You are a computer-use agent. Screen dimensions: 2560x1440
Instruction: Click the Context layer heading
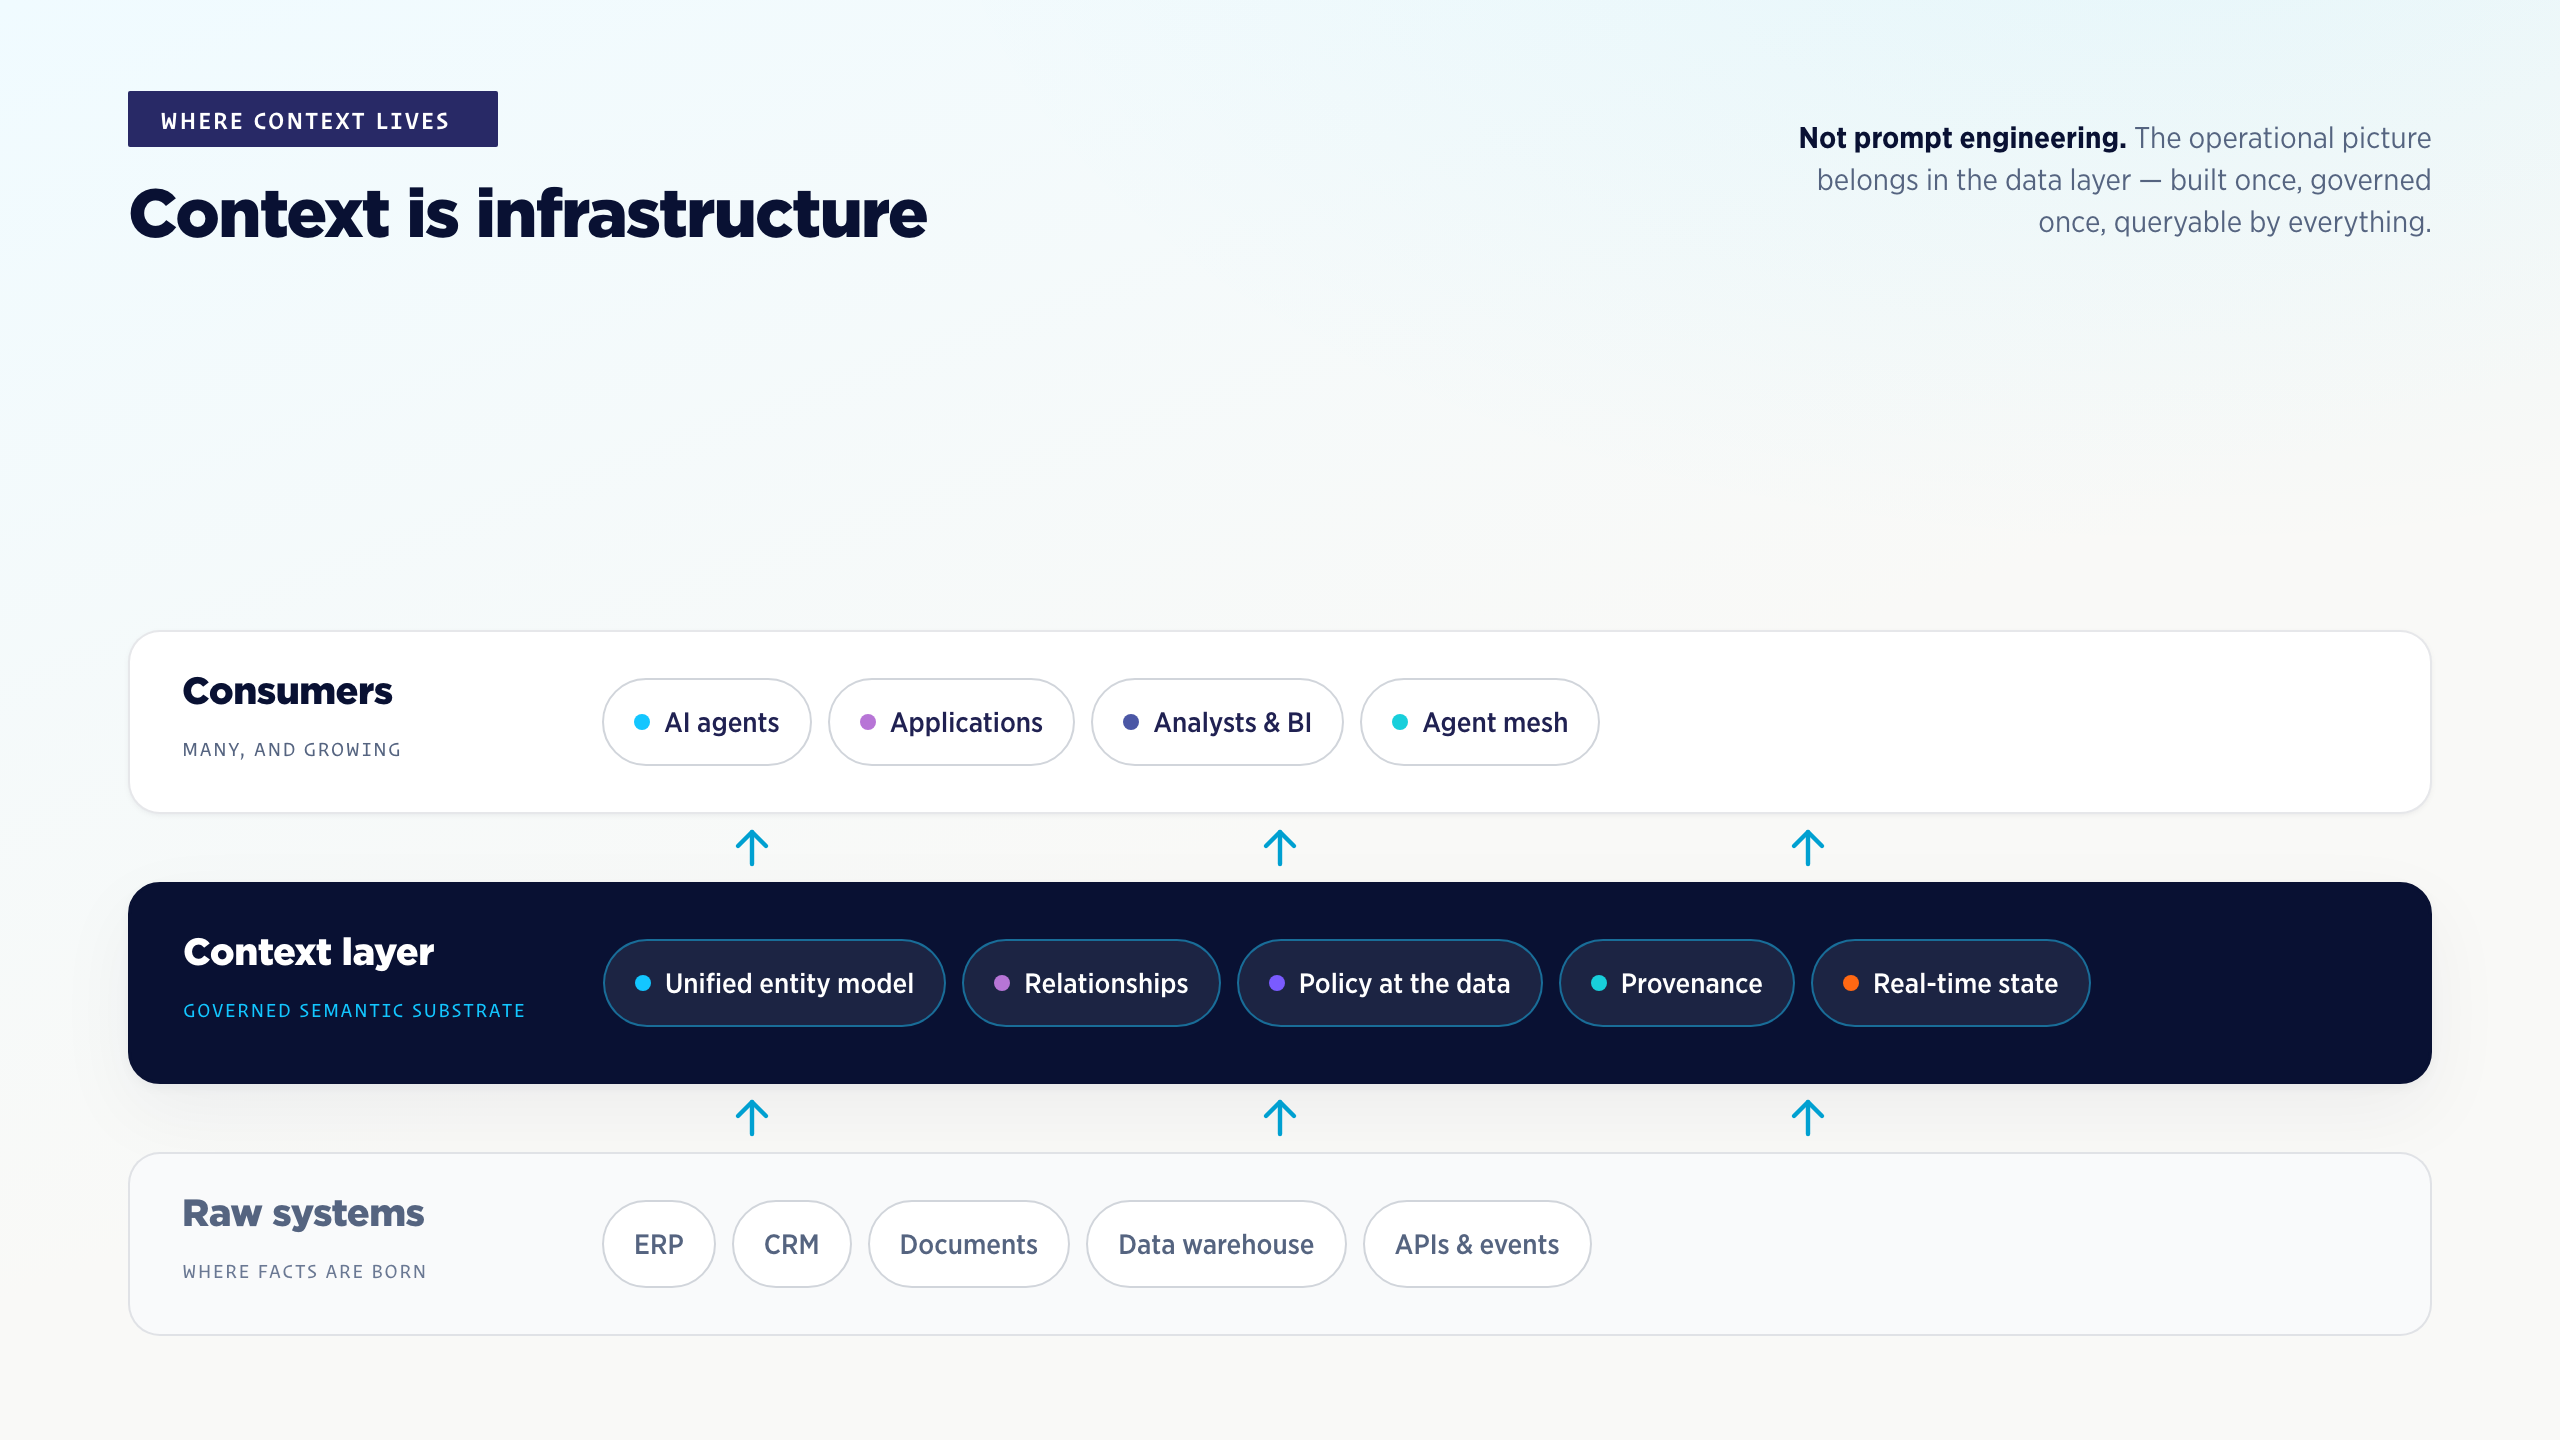309,952
